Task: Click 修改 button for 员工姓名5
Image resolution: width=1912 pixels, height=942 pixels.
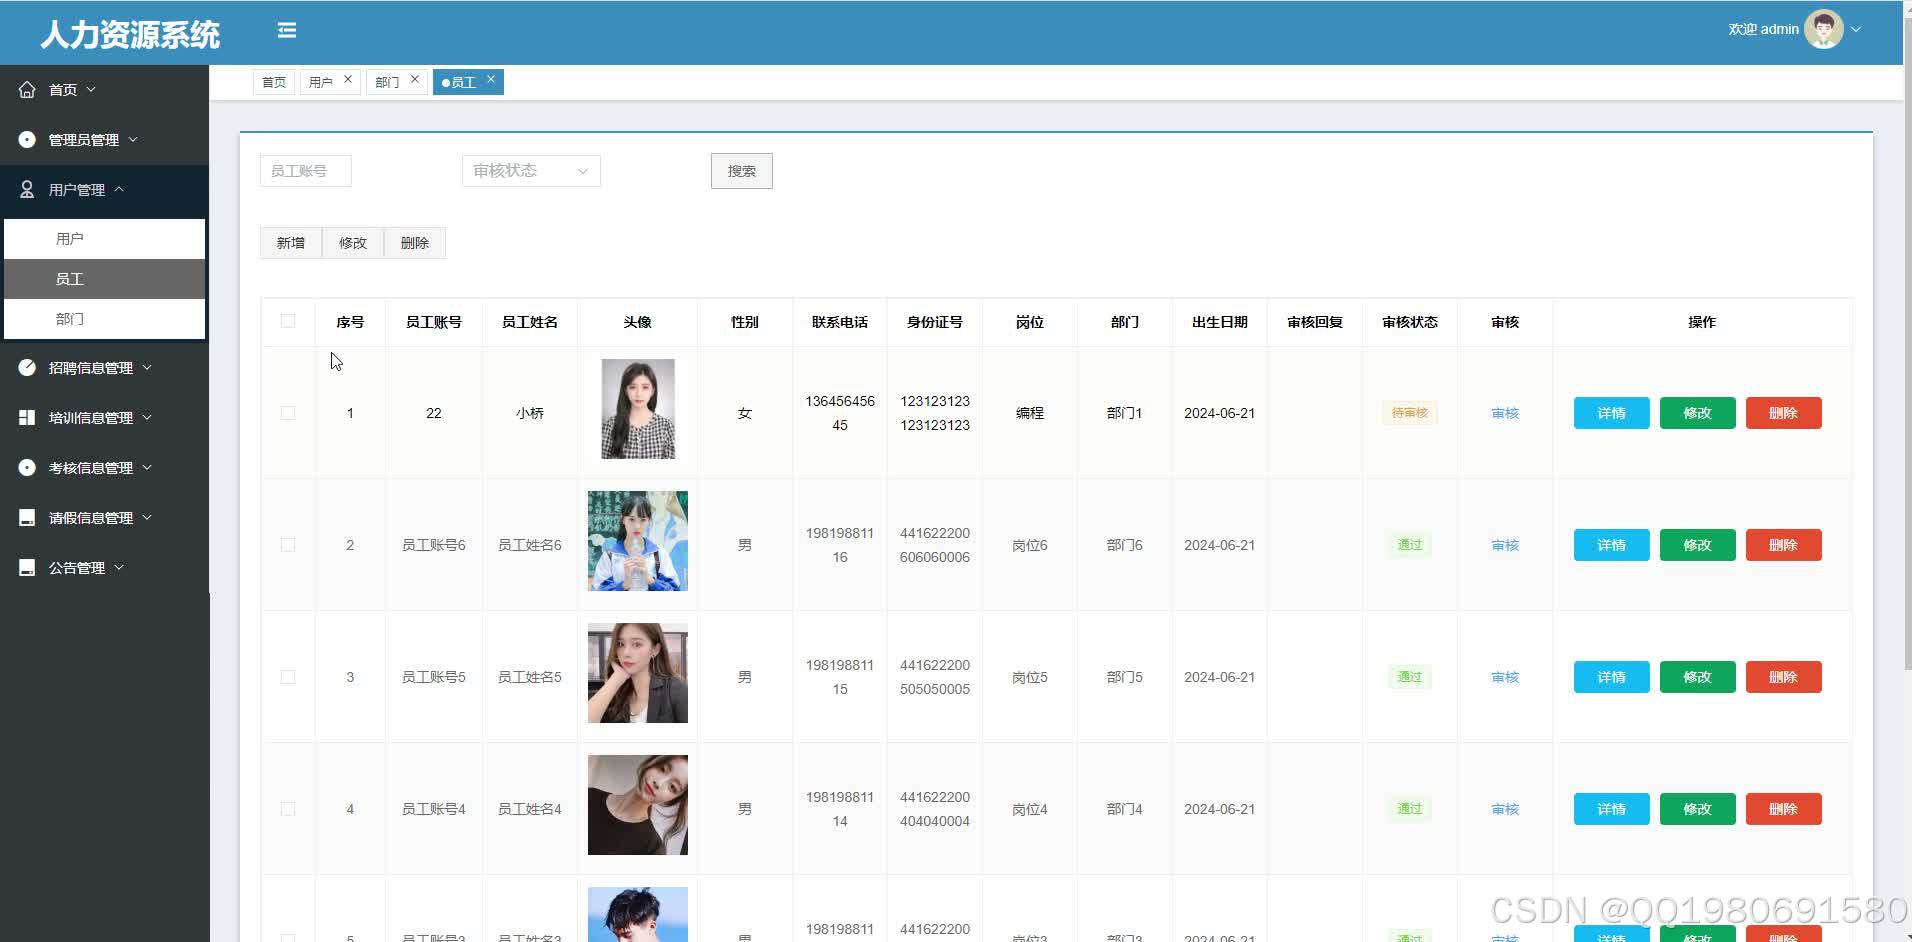Action: [1698, 677]
